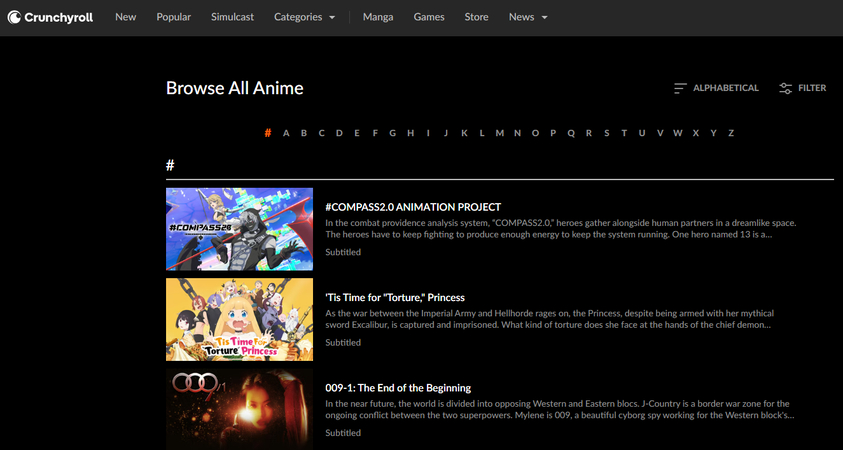Open 009-1 The End of the Beginning thumbnail
Screen dimensions: 843x450
239,409
